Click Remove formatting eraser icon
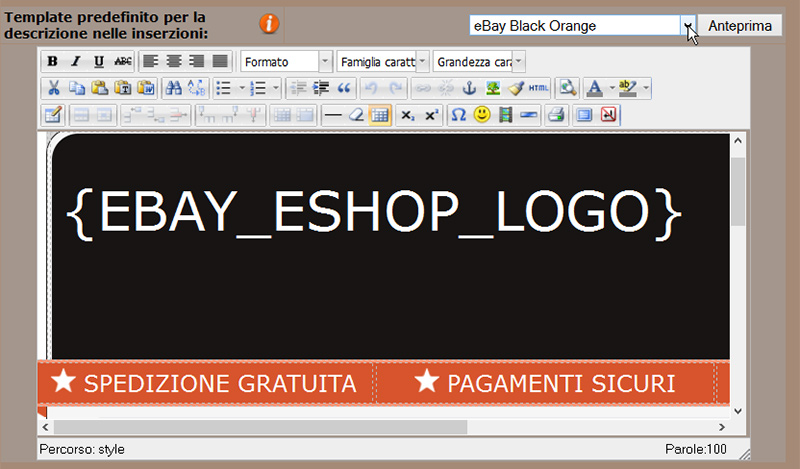 (356, 115)
